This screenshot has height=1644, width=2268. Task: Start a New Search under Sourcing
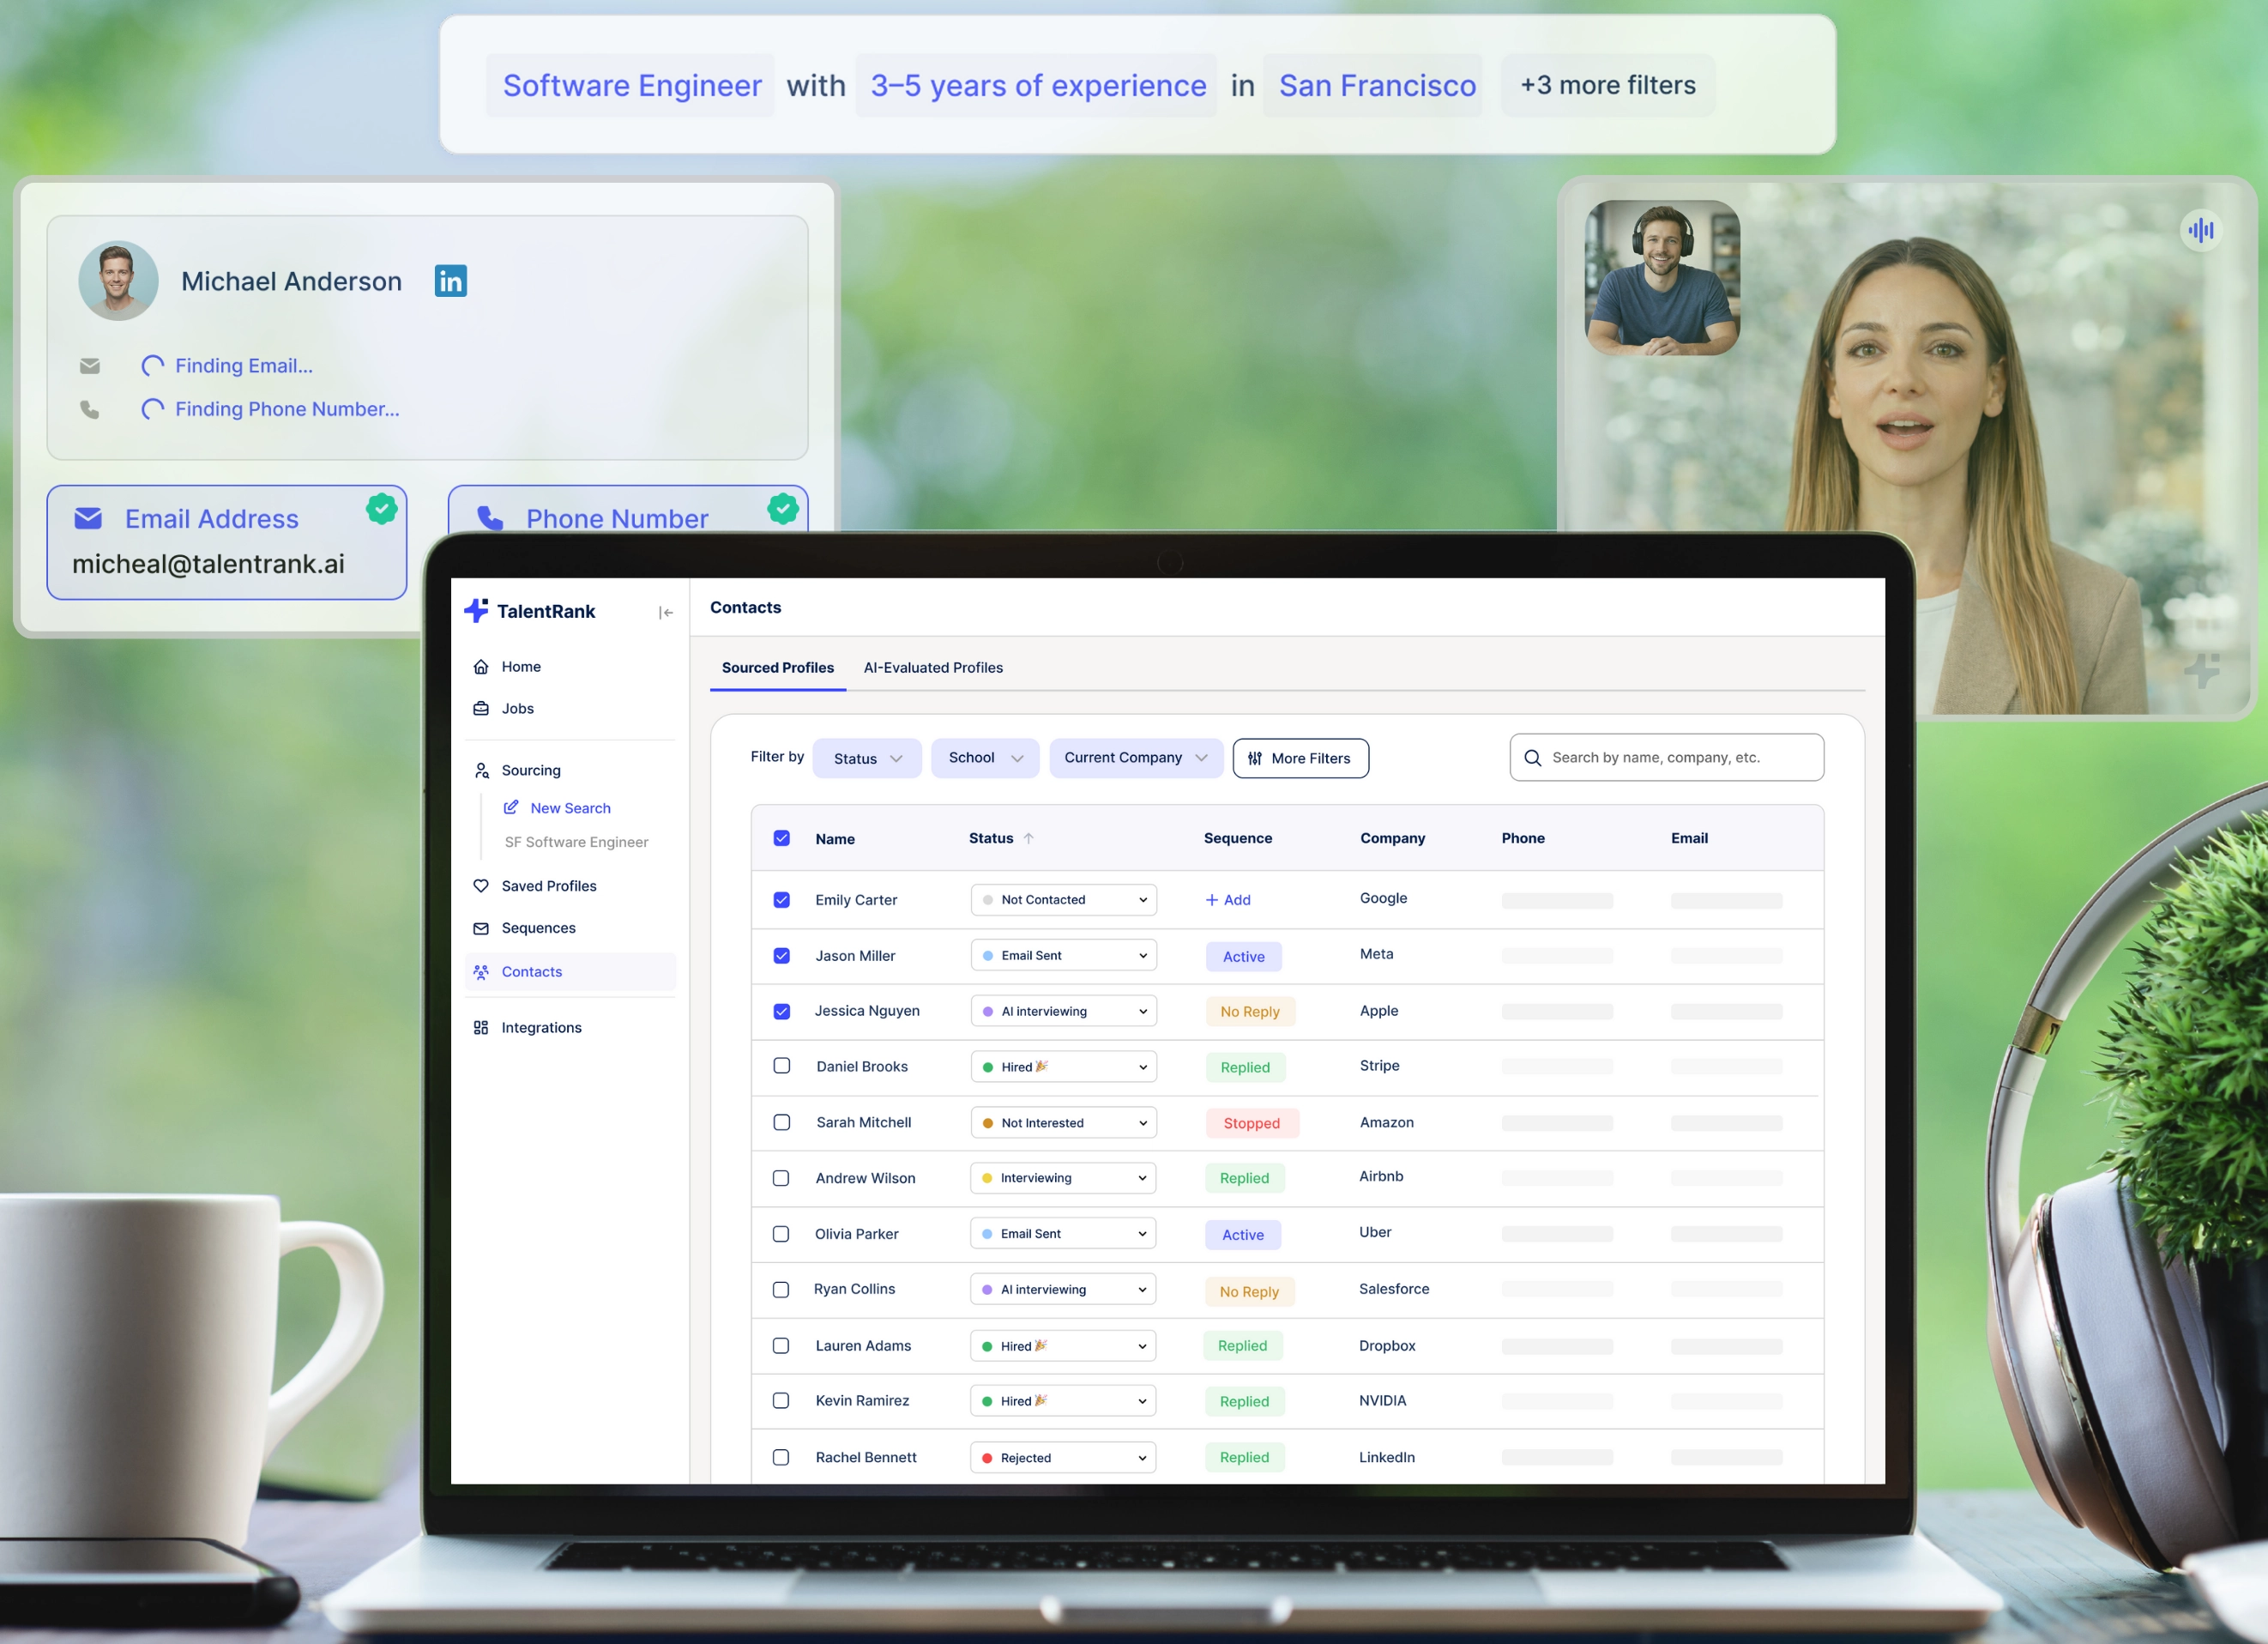click(570, 808)
